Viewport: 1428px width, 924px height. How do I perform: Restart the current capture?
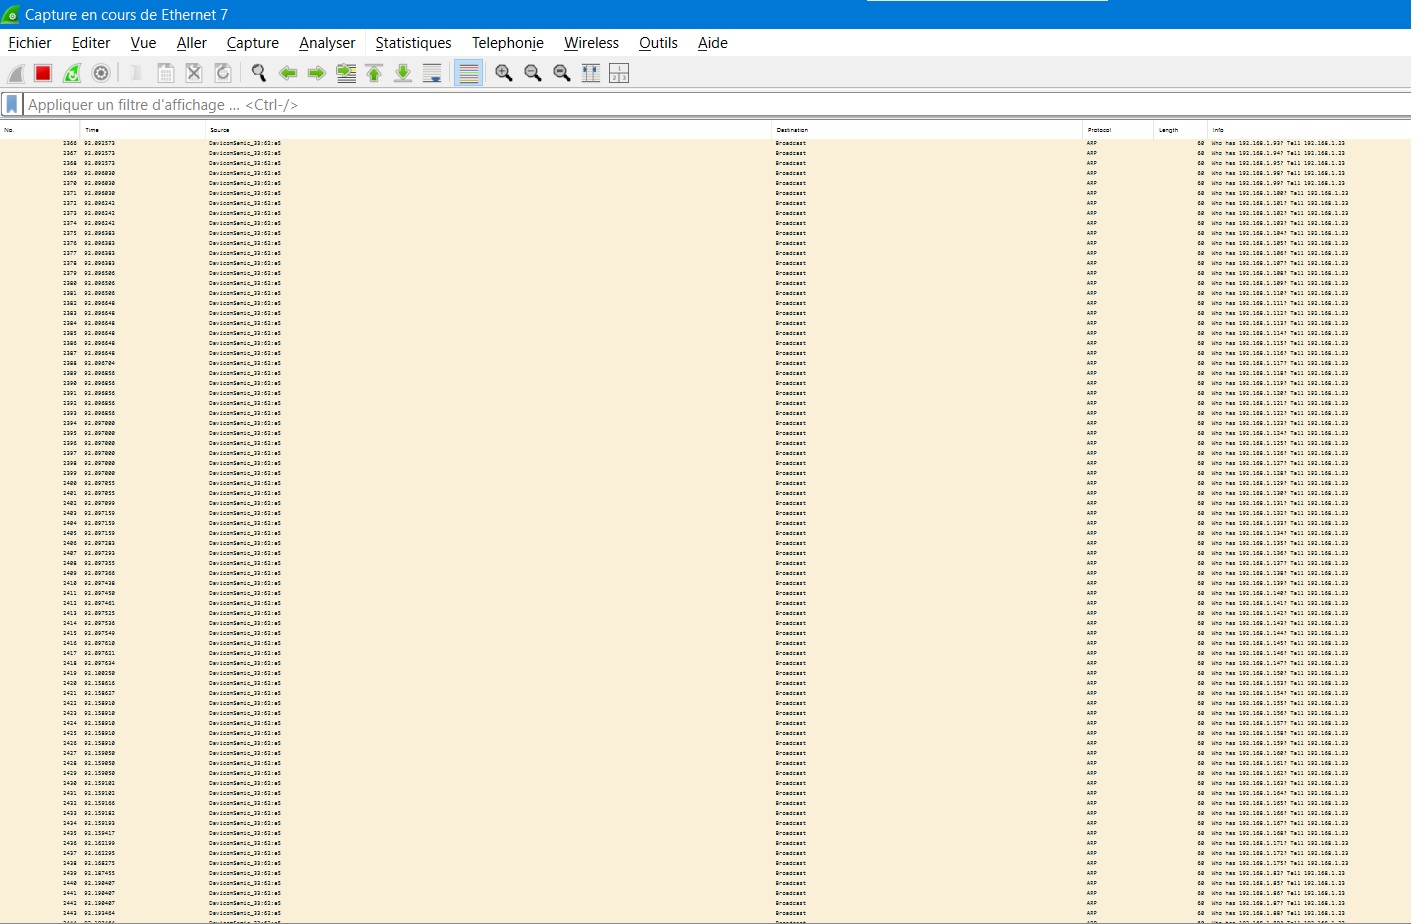click(x=72, y=73)
